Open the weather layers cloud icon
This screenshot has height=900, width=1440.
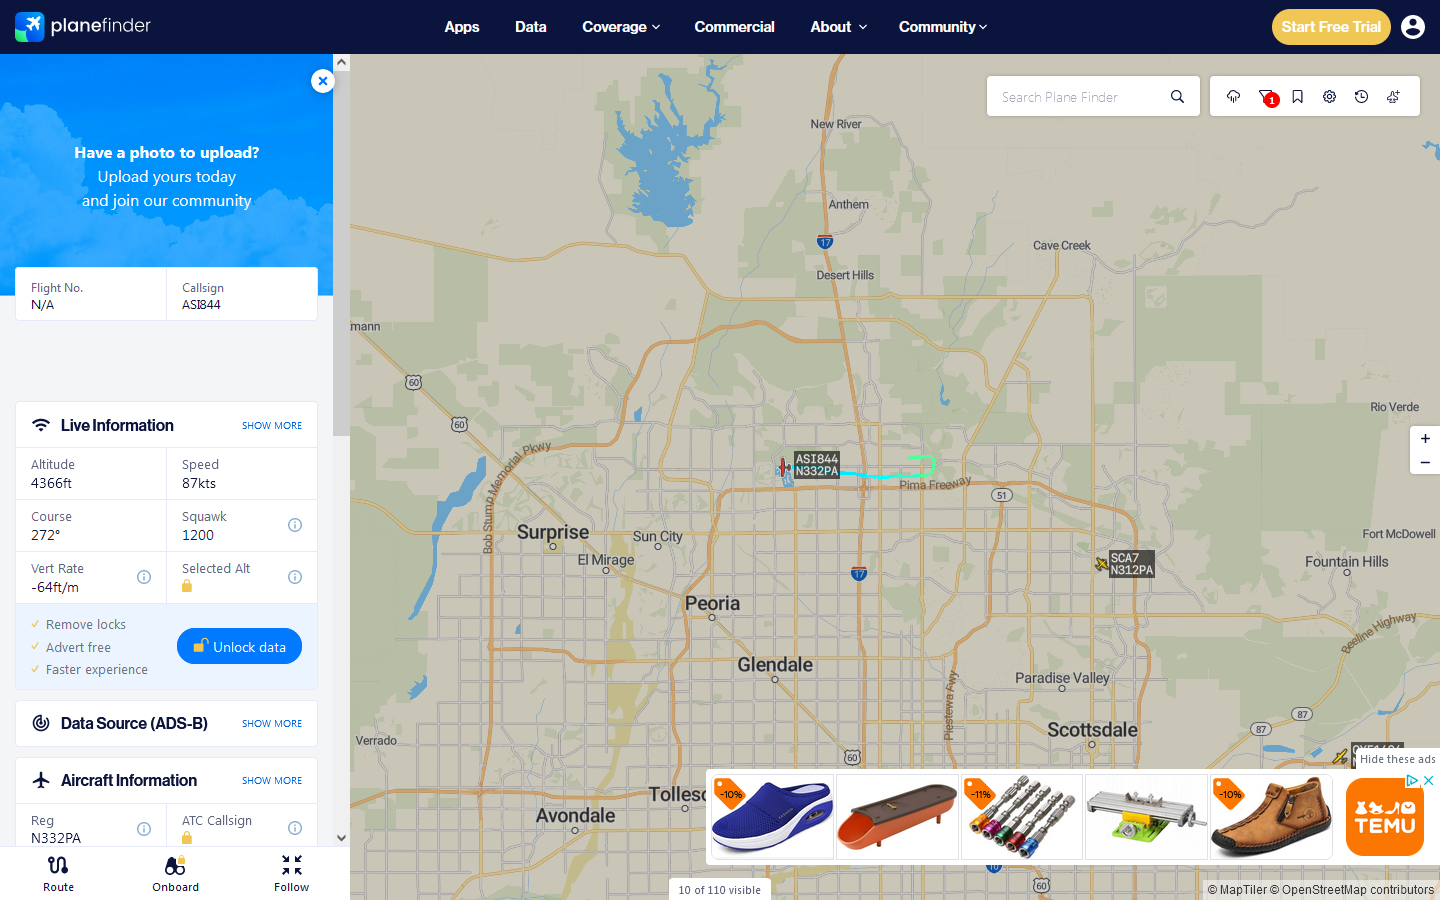click(1233, 97)
